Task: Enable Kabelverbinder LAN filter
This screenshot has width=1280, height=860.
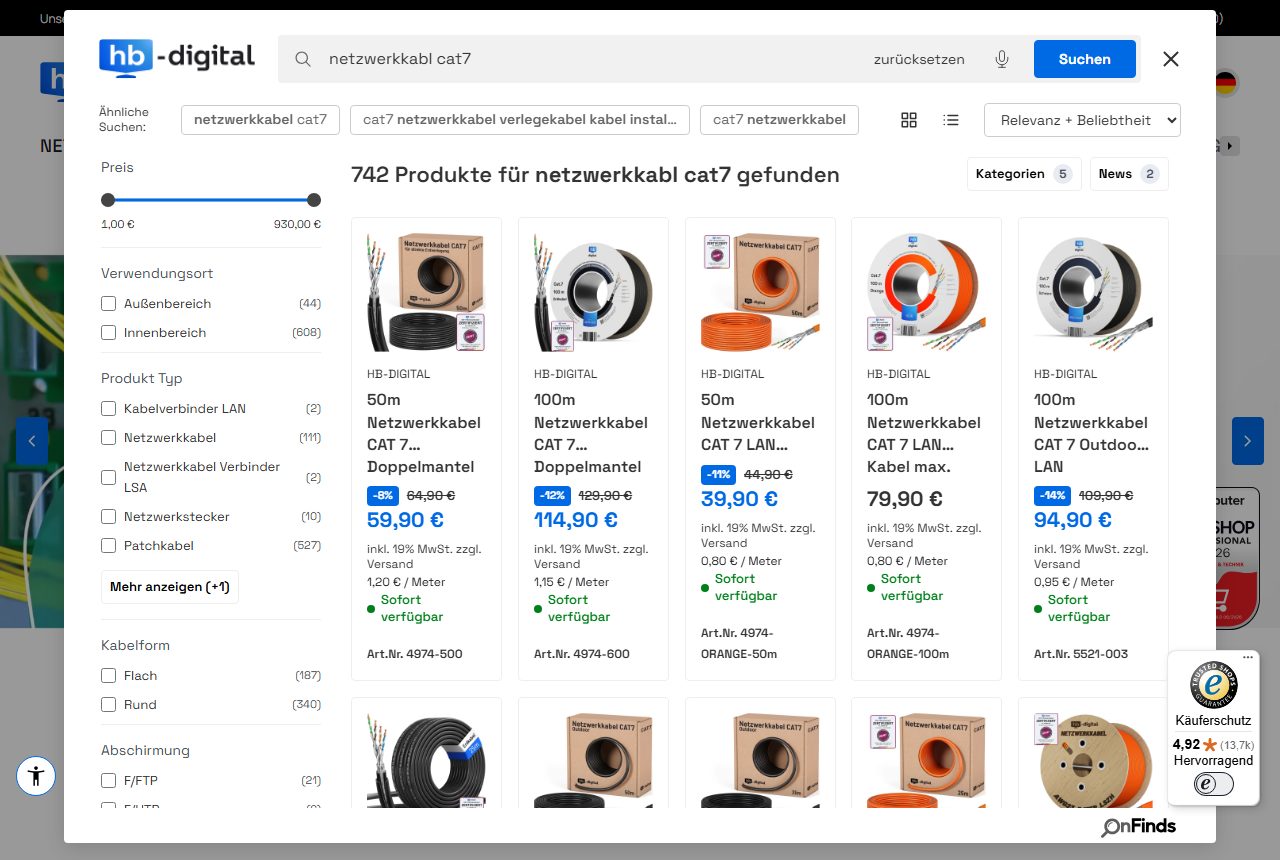Action: pyautogui.click(x=109, y=408)
